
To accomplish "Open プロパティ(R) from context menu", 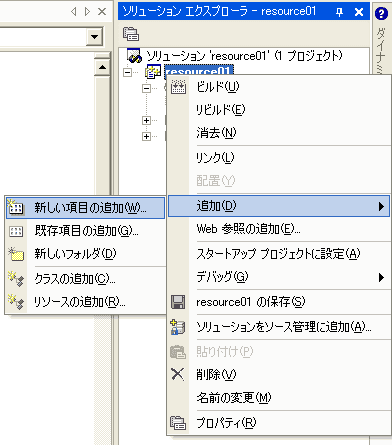I will tap(279, 423).
